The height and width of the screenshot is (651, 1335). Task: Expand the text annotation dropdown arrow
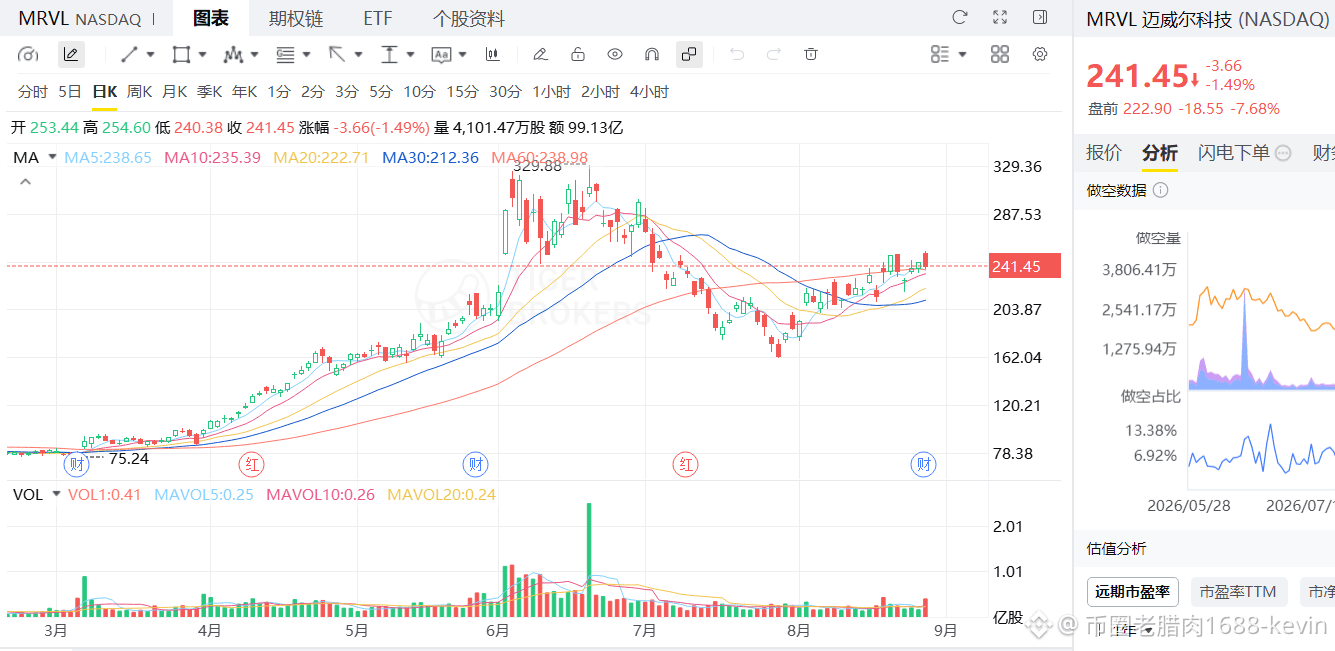point(463,54)
